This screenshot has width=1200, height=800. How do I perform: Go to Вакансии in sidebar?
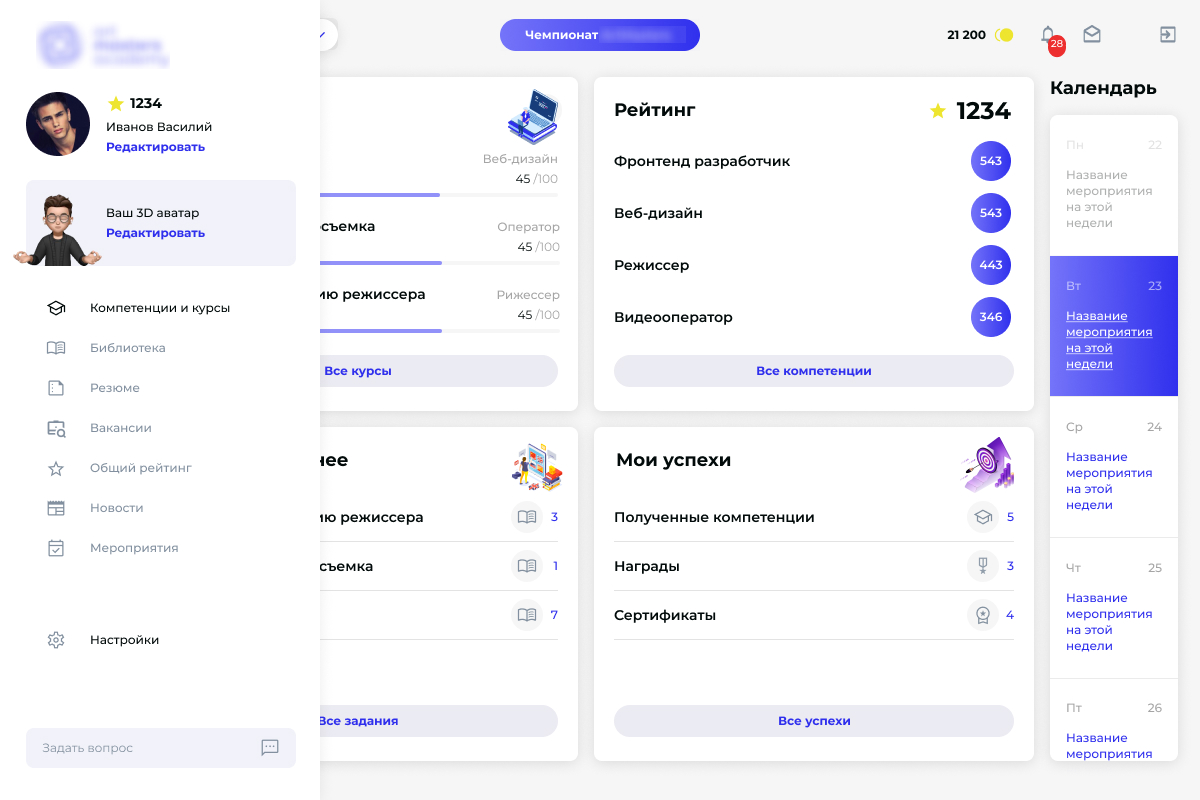(x=120, y=428)
